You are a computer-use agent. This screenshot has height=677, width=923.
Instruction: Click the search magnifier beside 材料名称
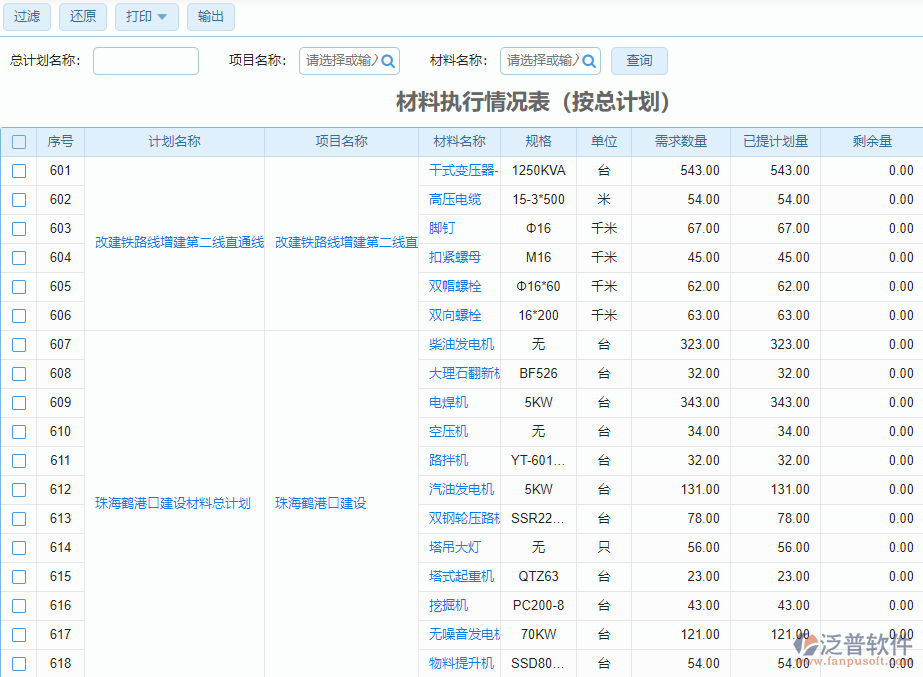[589, 60]
